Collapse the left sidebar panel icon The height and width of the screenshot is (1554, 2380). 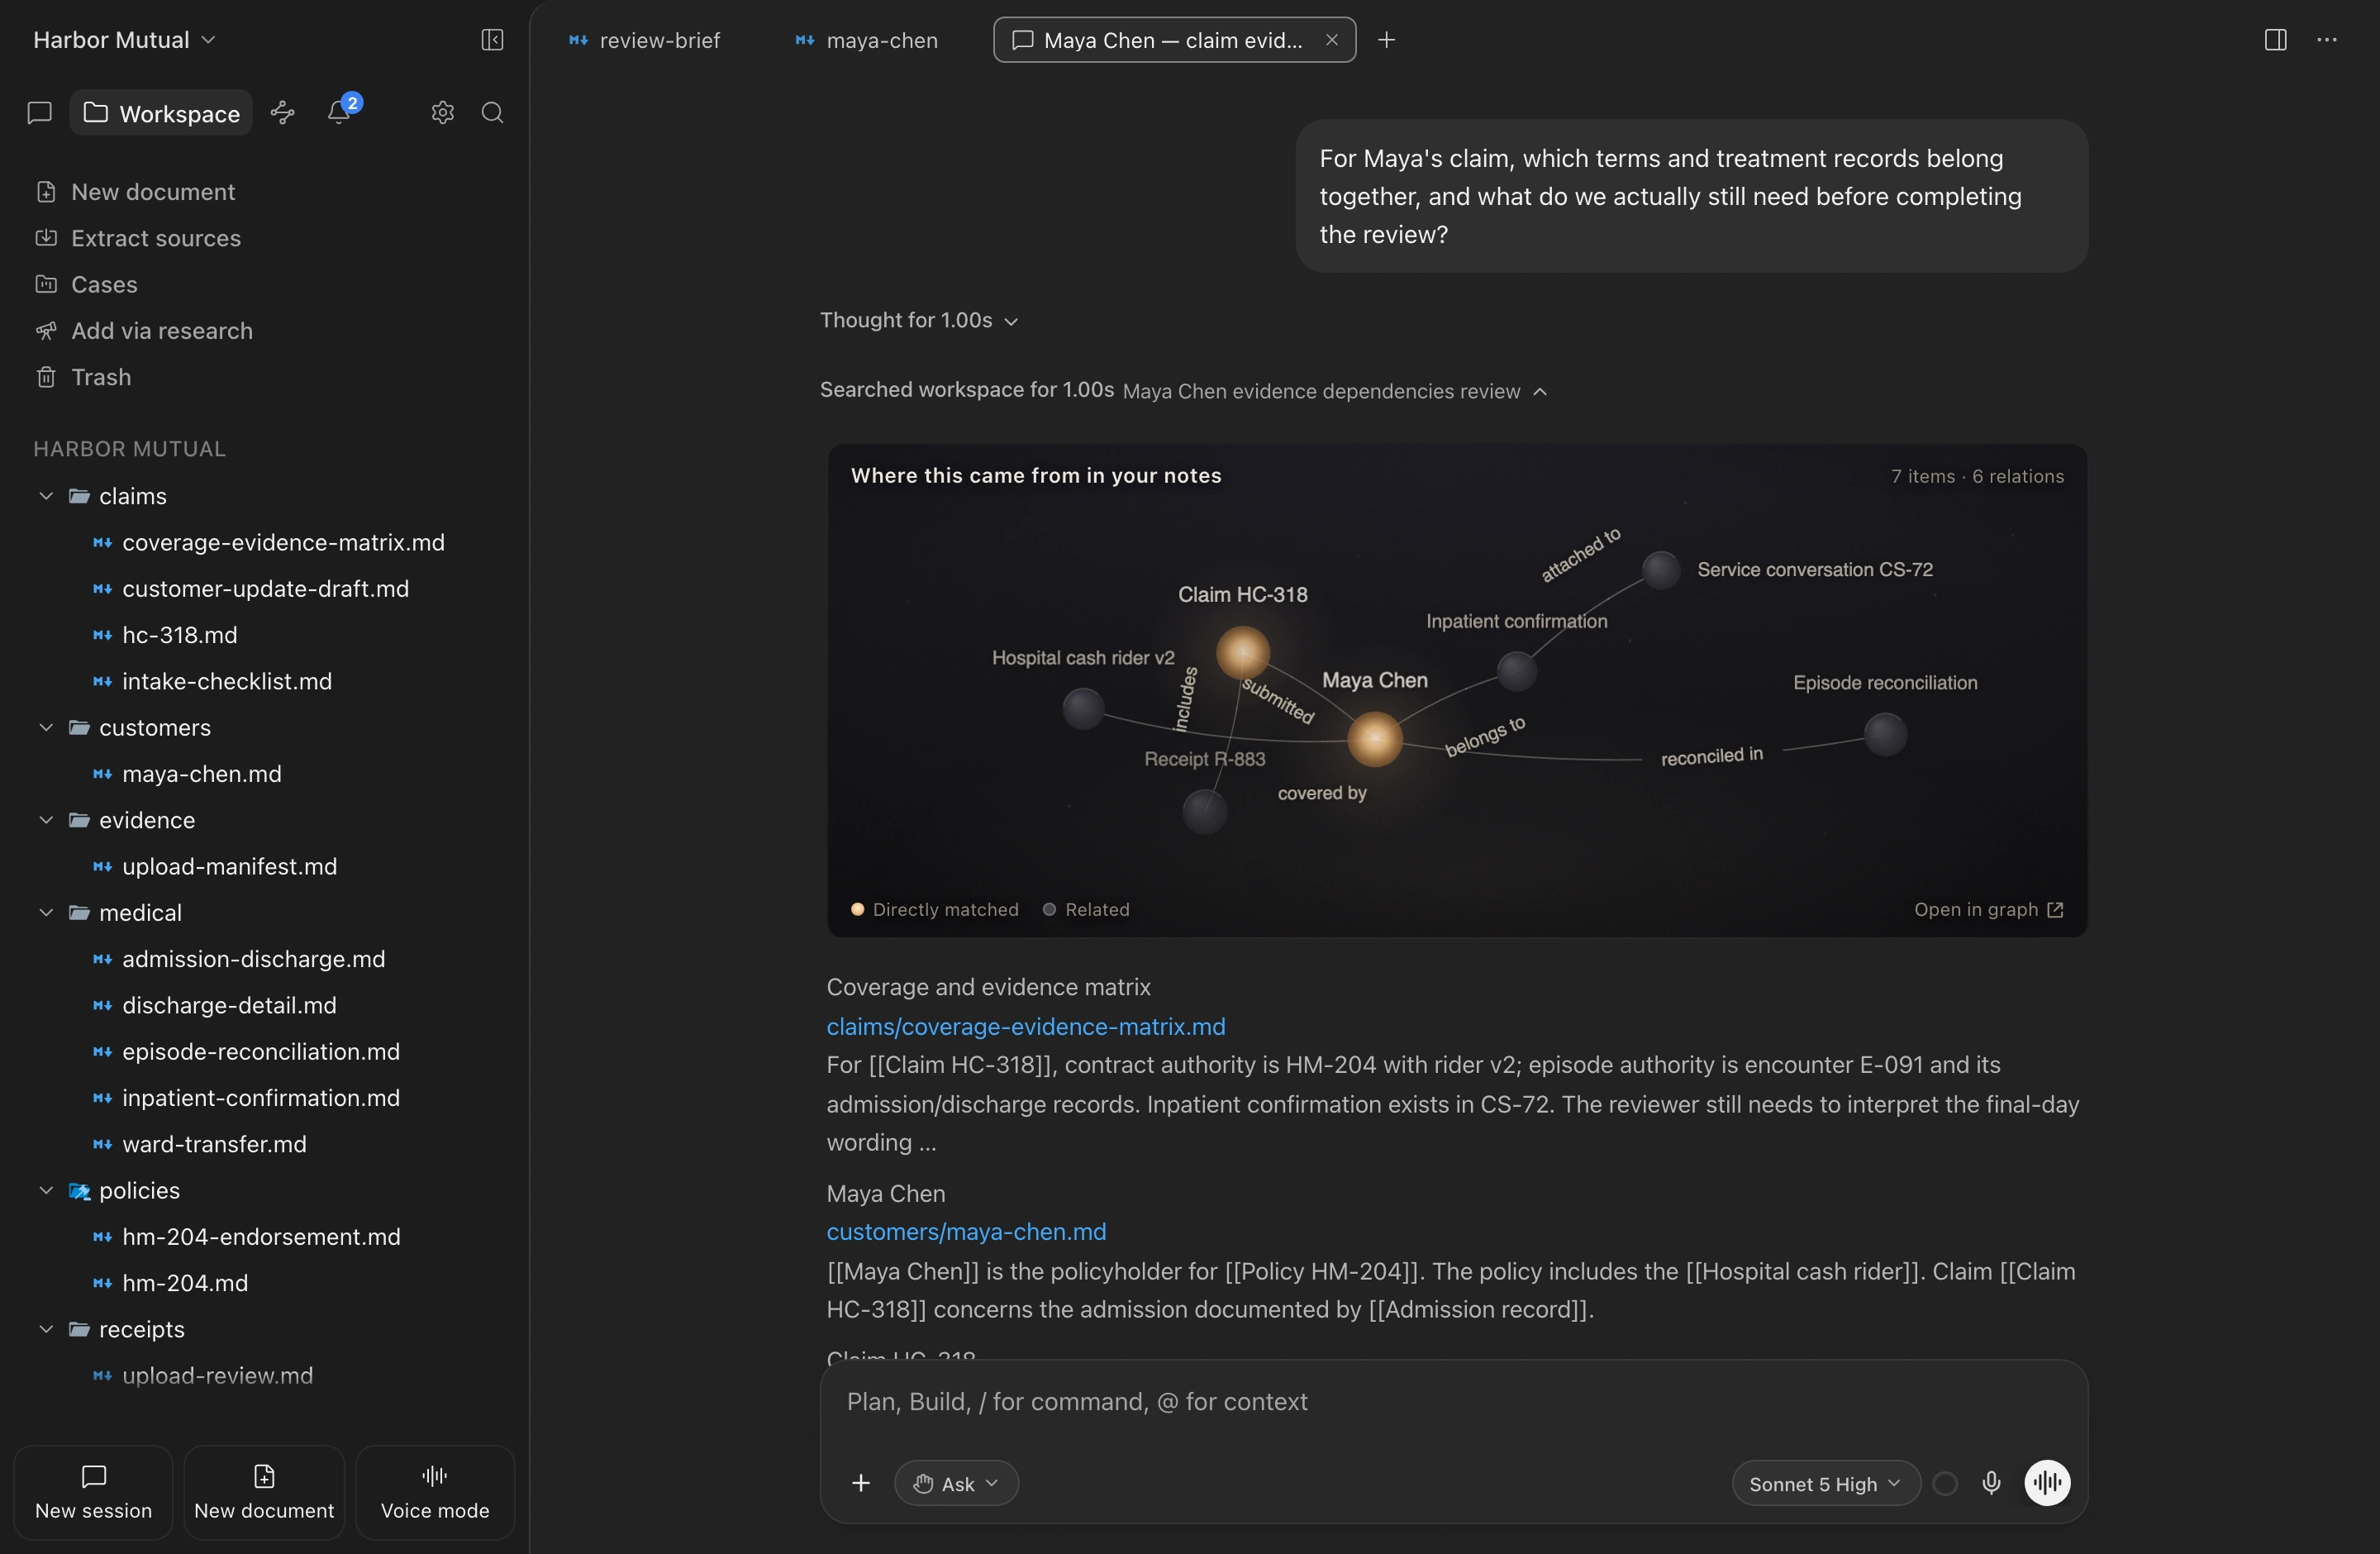(492, 40)
